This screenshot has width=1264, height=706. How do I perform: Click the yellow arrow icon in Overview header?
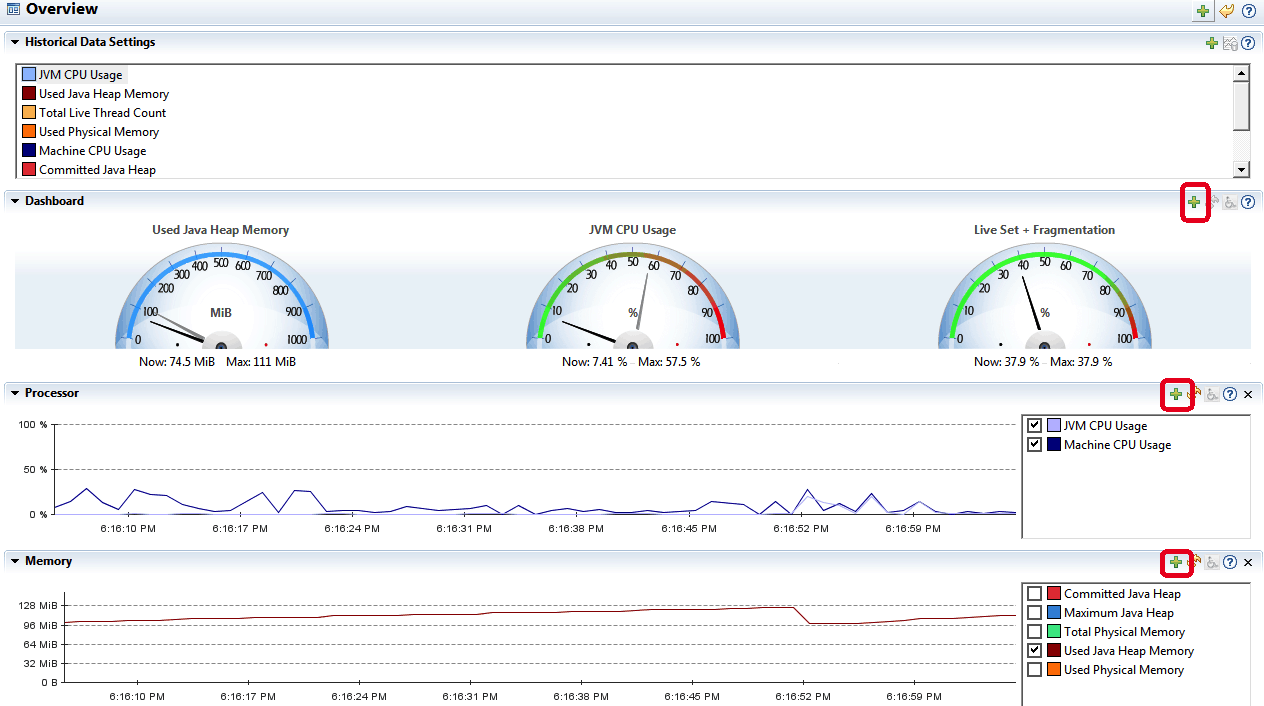tap(1226, 11)
